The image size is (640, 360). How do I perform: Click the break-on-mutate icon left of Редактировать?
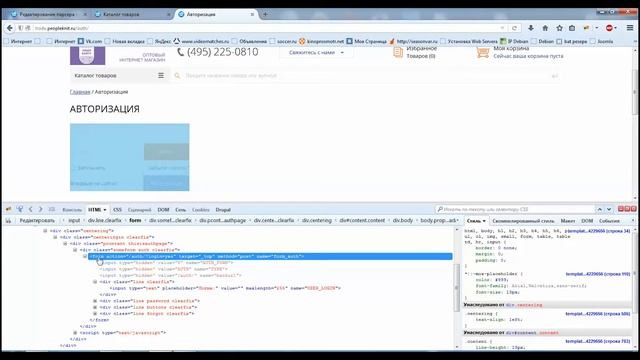coord(8,220)
